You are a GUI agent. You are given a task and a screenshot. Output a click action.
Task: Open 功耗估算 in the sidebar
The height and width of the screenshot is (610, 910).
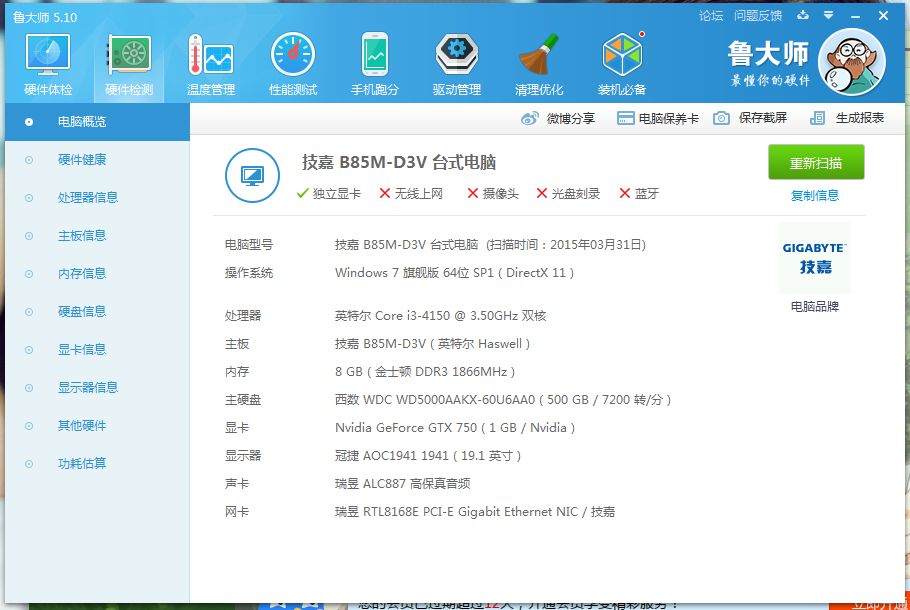(98, 464)
